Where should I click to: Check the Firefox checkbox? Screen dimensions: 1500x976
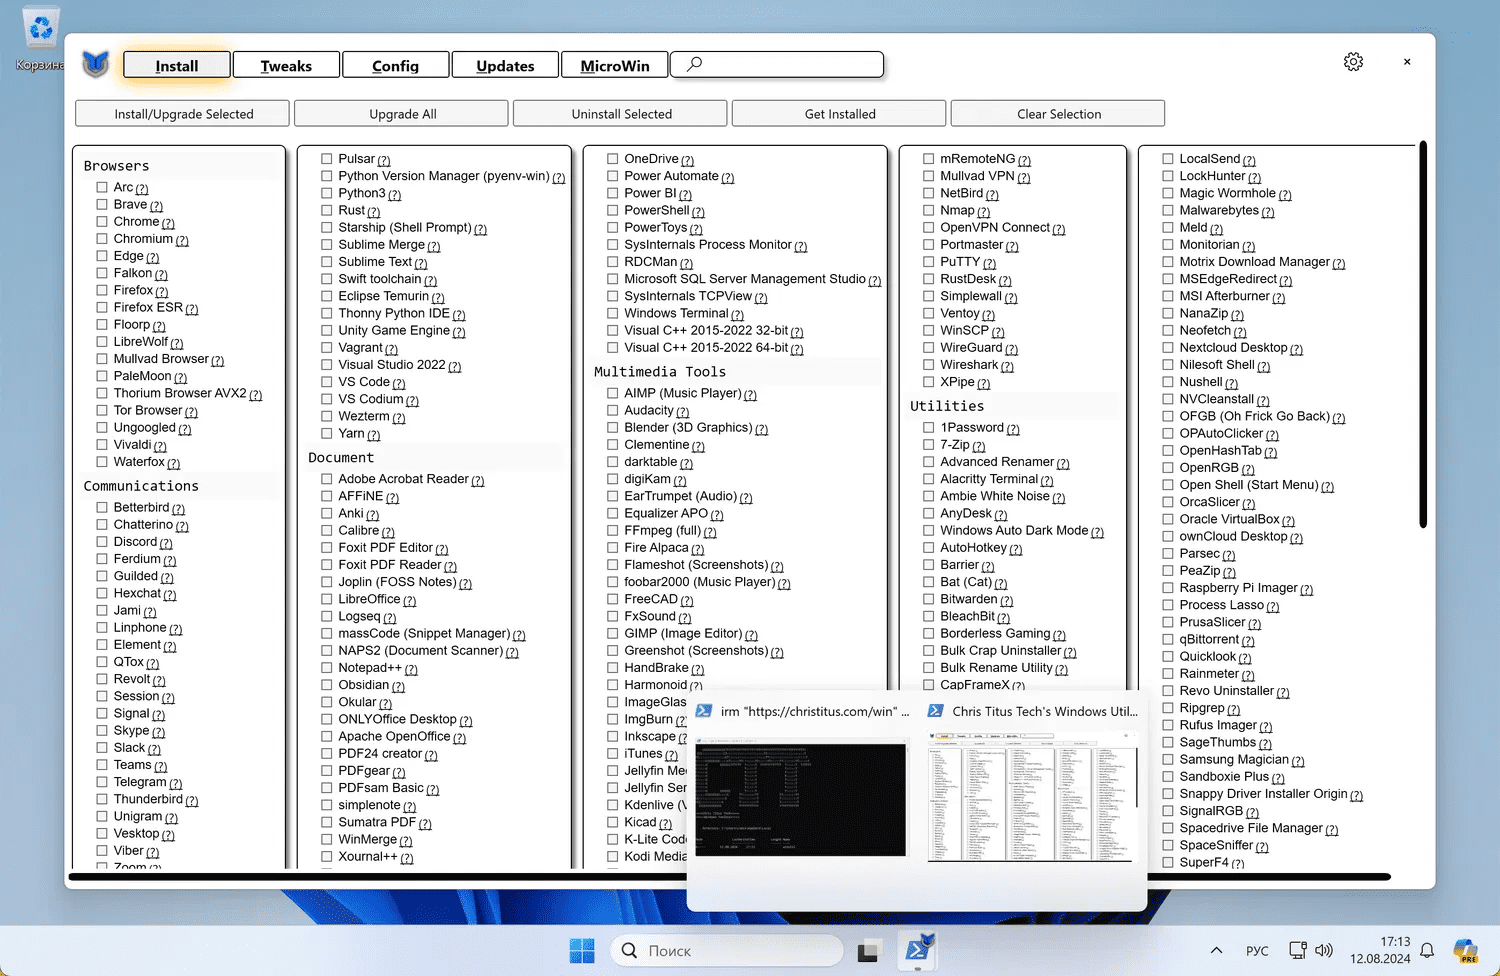102,290
